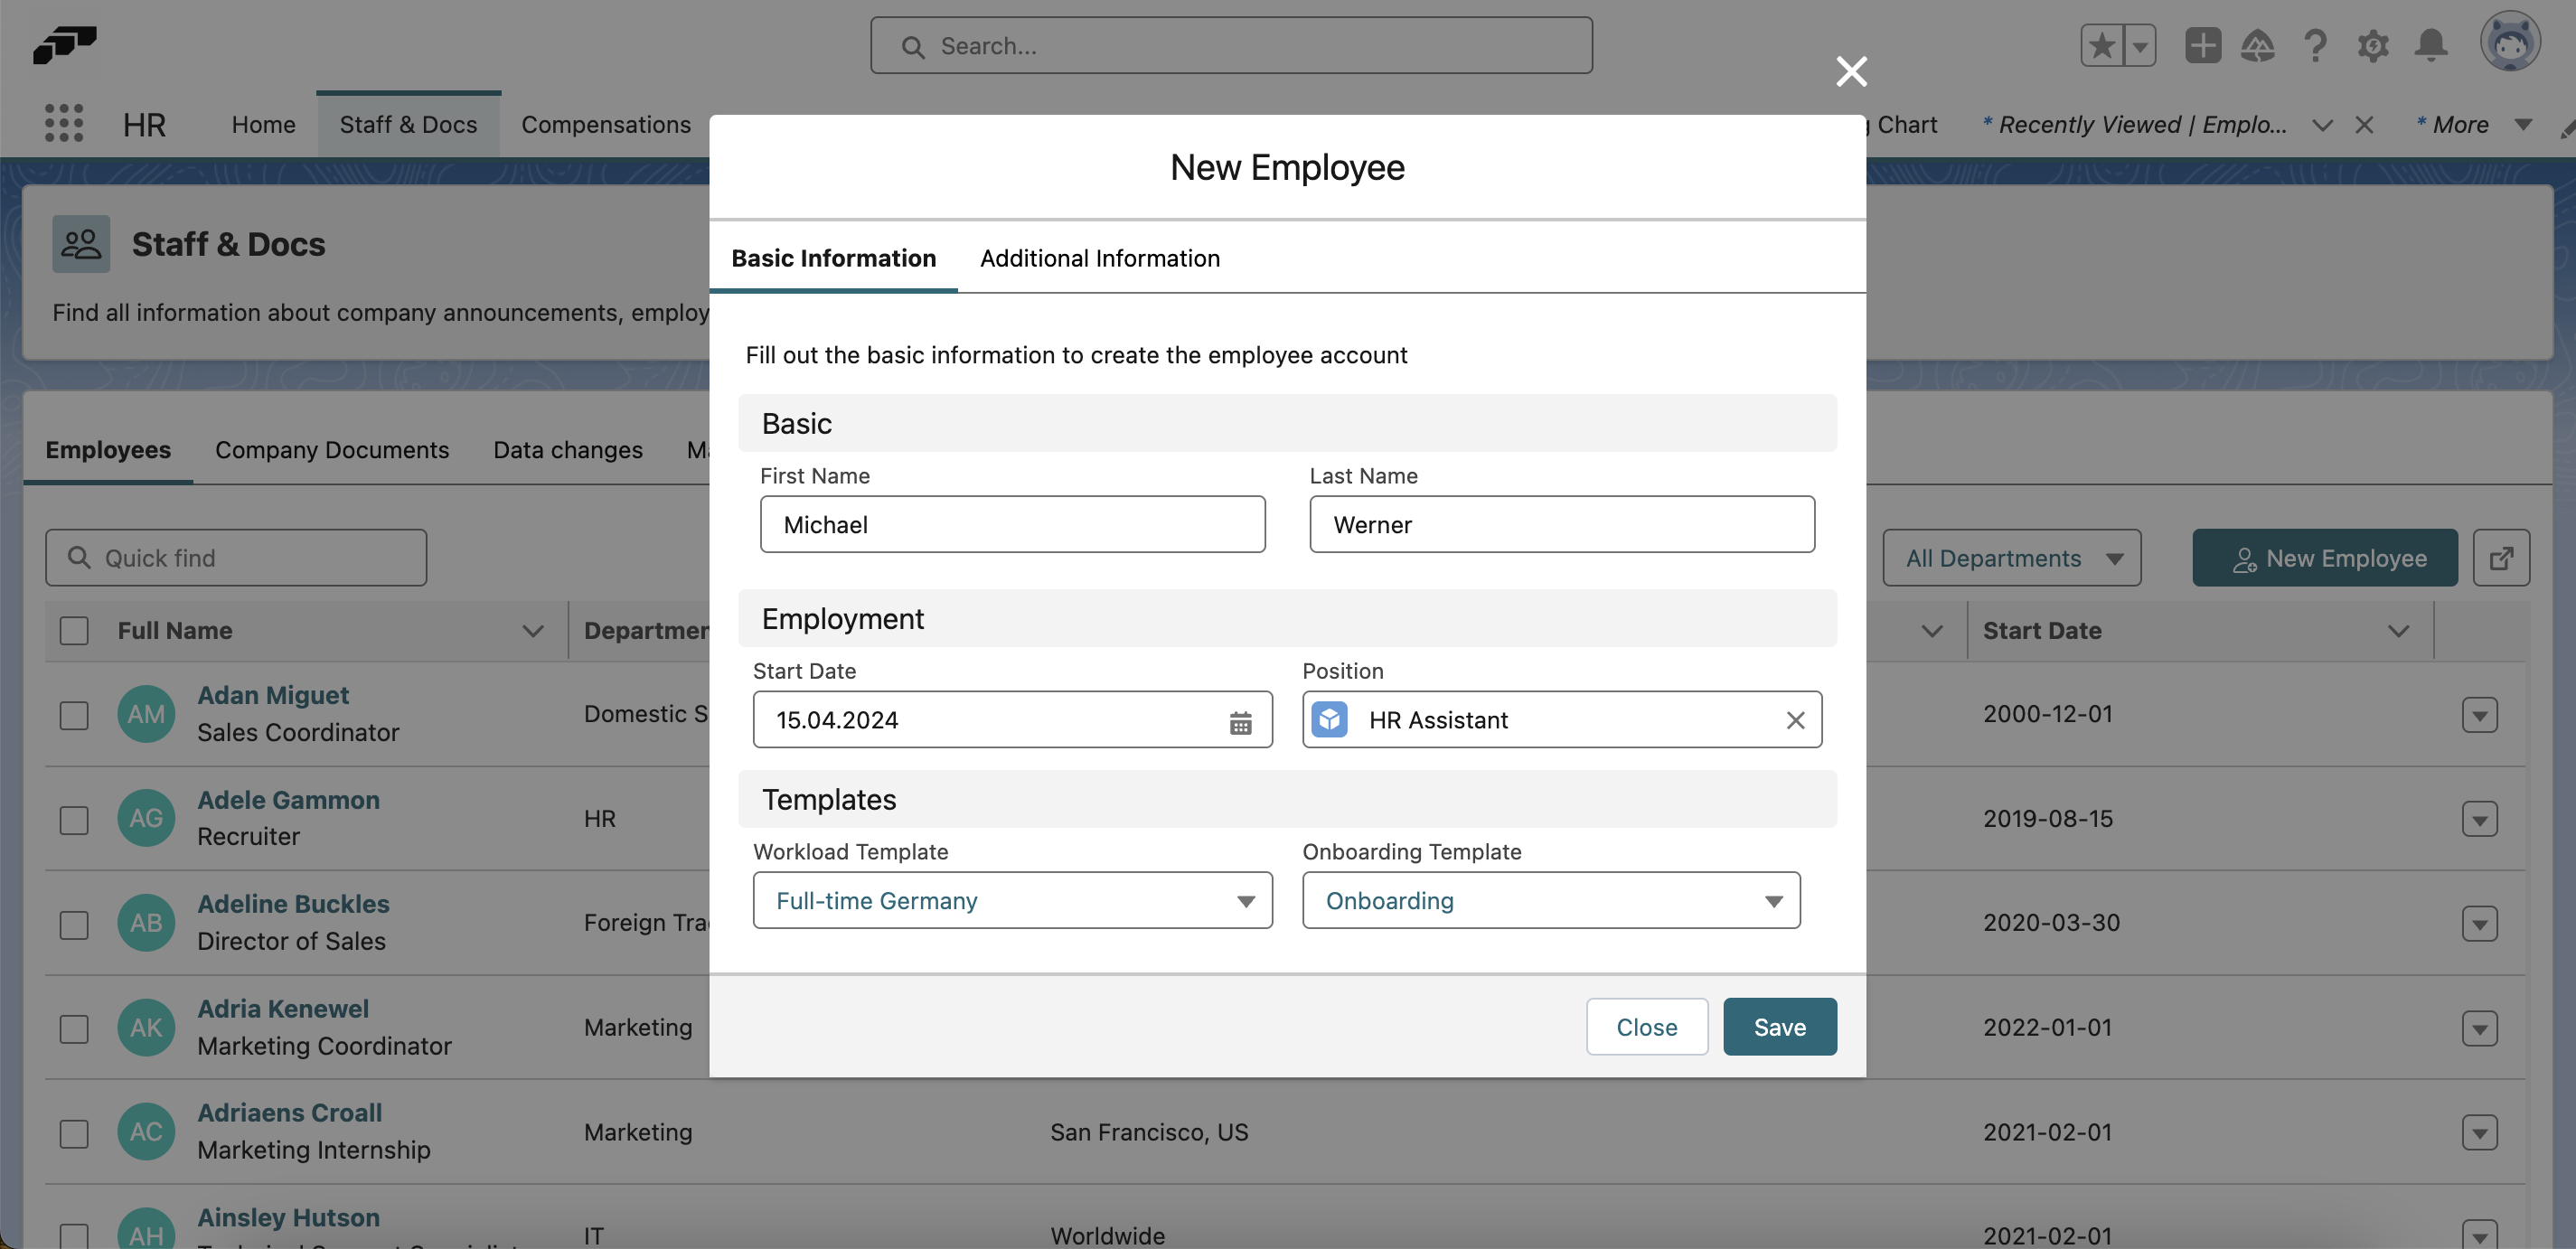Open Adele Gammon's employee record
The image size is (2576, 1249).
point(289,799)
